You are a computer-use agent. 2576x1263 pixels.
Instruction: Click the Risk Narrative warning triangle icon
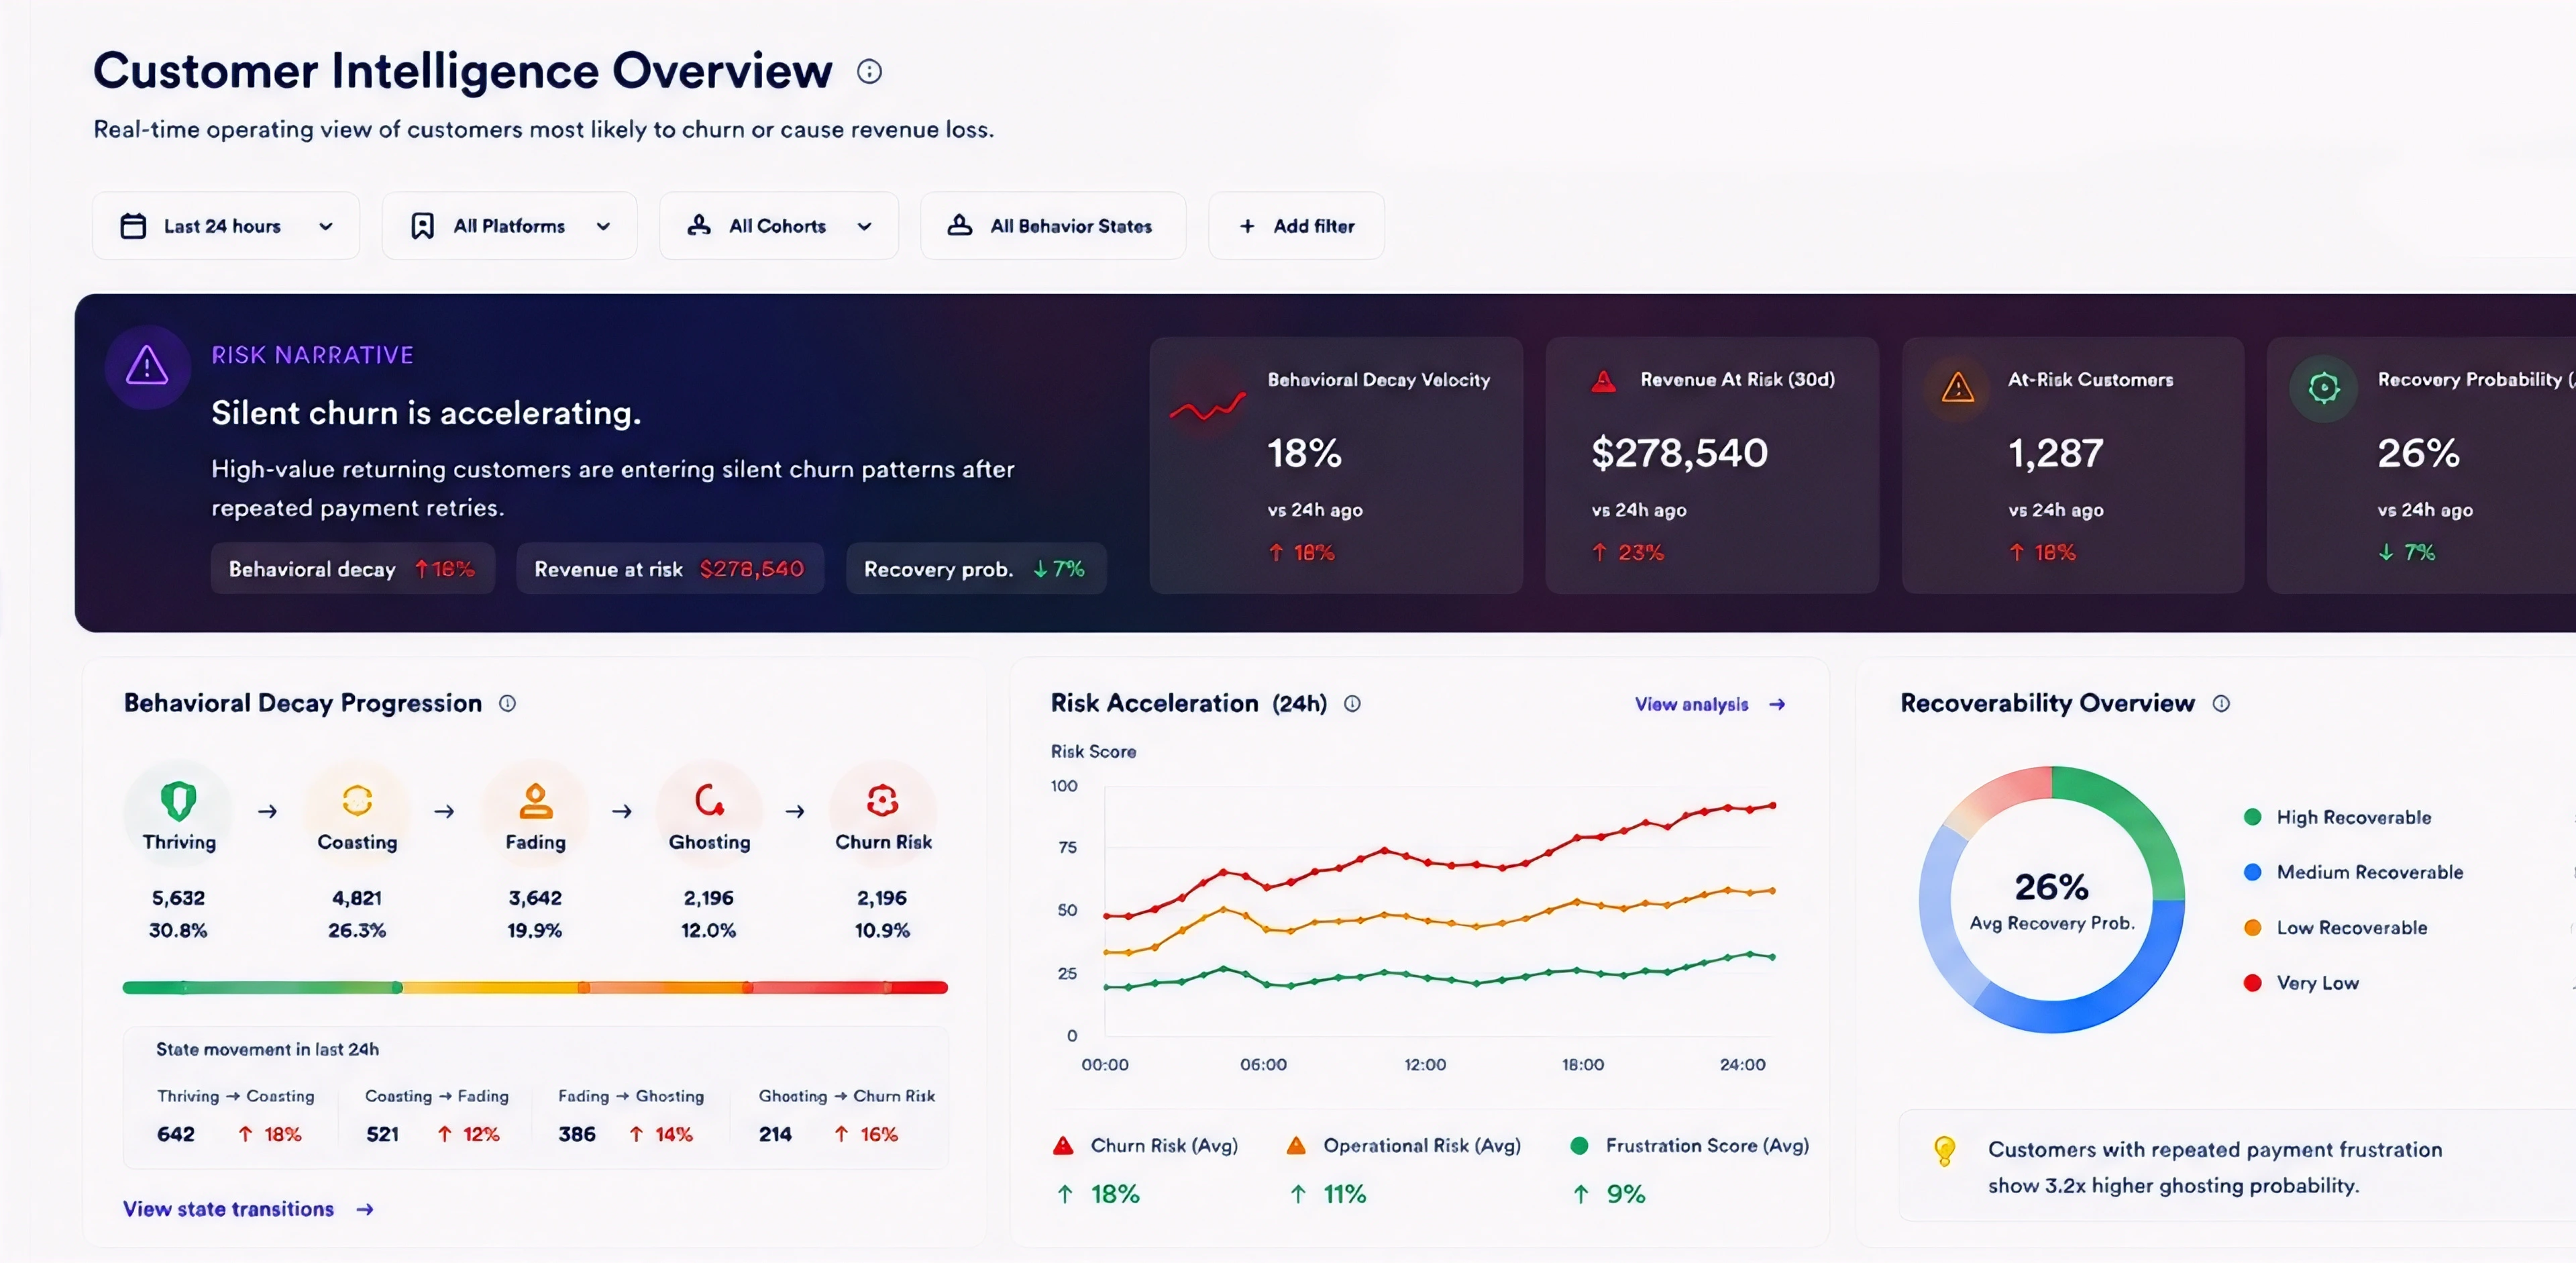click(147, 366)
